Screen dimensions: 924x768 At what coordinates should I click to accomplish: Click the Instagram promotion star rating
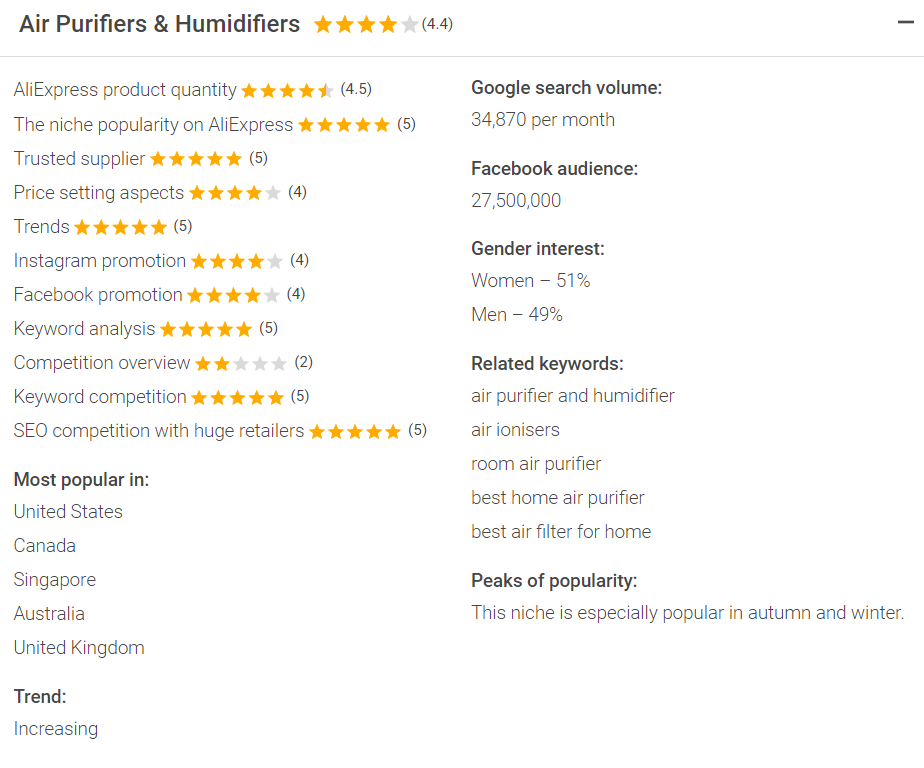coord(237,261)
